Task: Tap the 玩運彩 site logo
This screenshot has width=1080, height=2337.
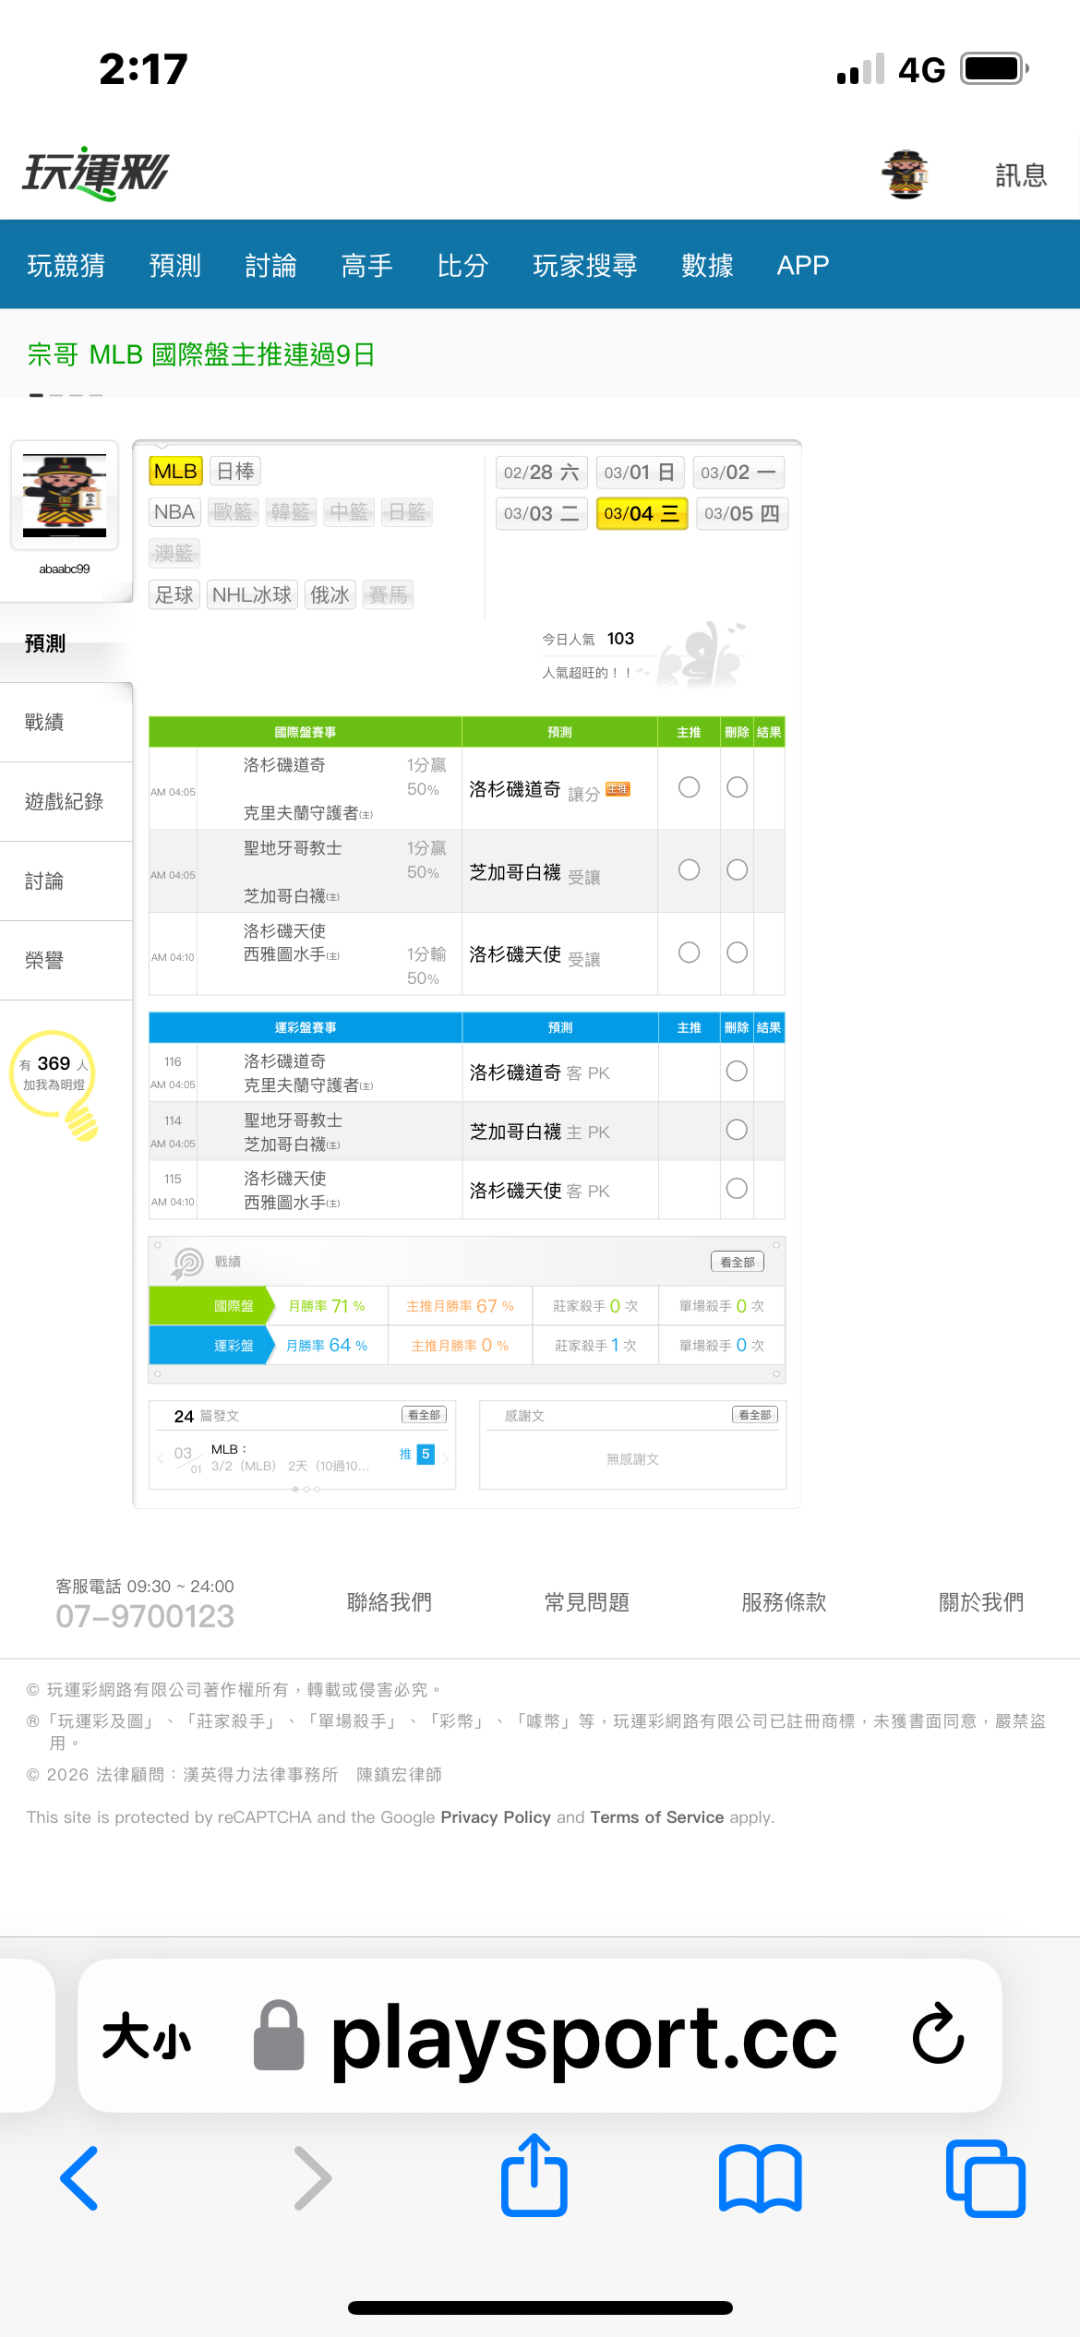Action: coord(96,174)
